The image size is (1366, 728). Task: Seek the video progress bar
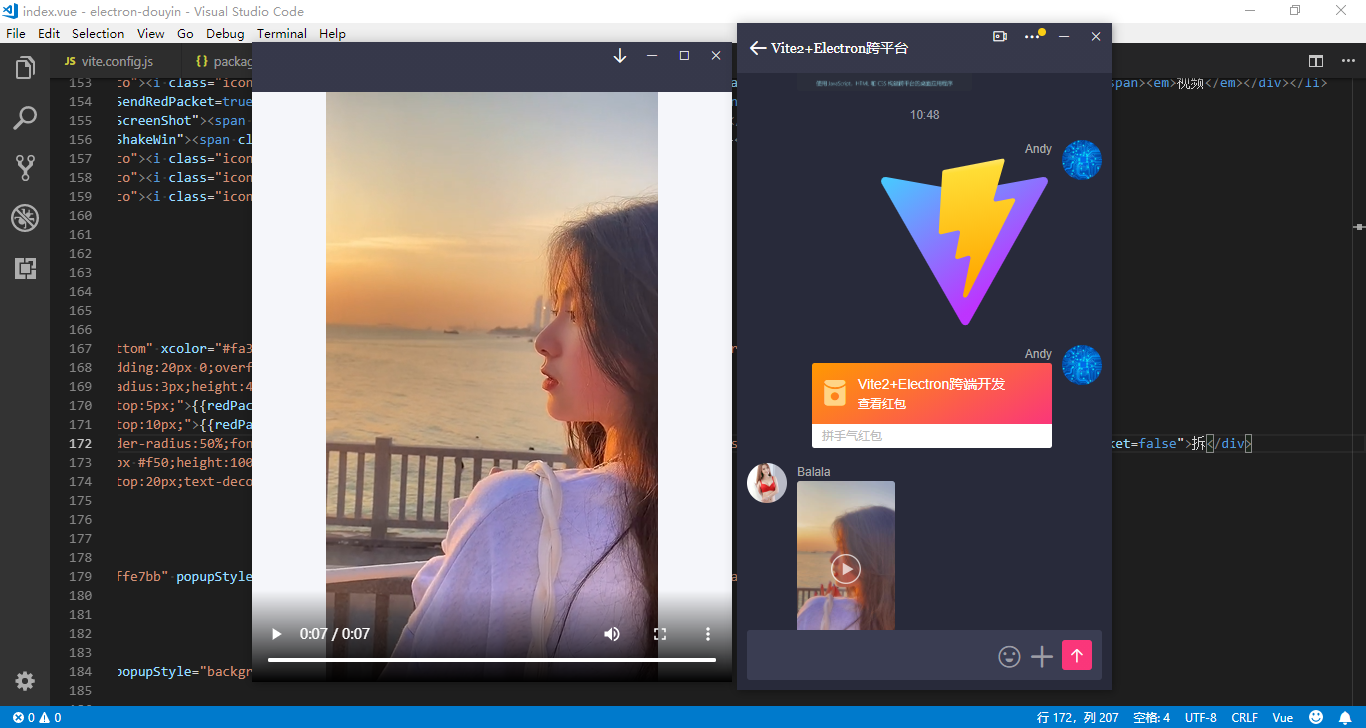click(490, 659)
